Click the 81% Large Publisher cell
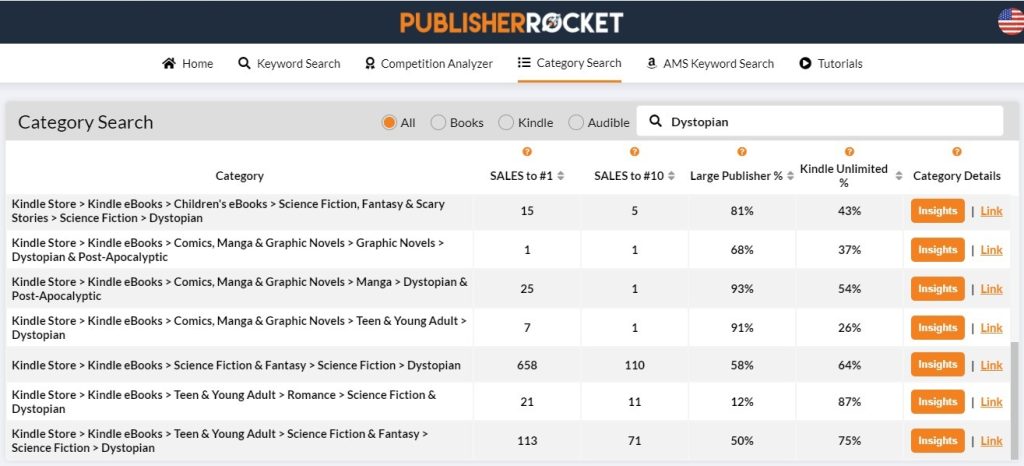 [x=742, y=211]
